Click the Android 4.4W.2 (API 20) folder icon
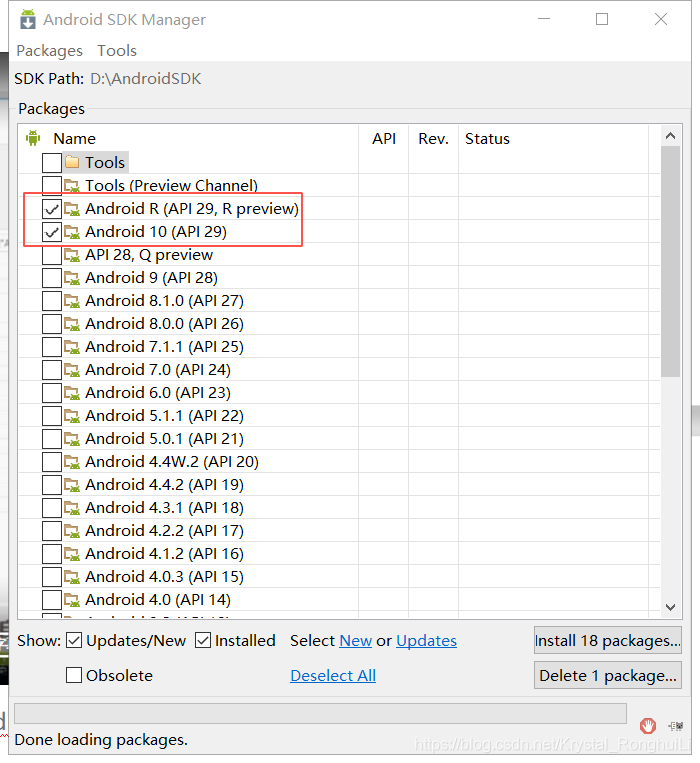700x763 pixels. tap(72, 462)
